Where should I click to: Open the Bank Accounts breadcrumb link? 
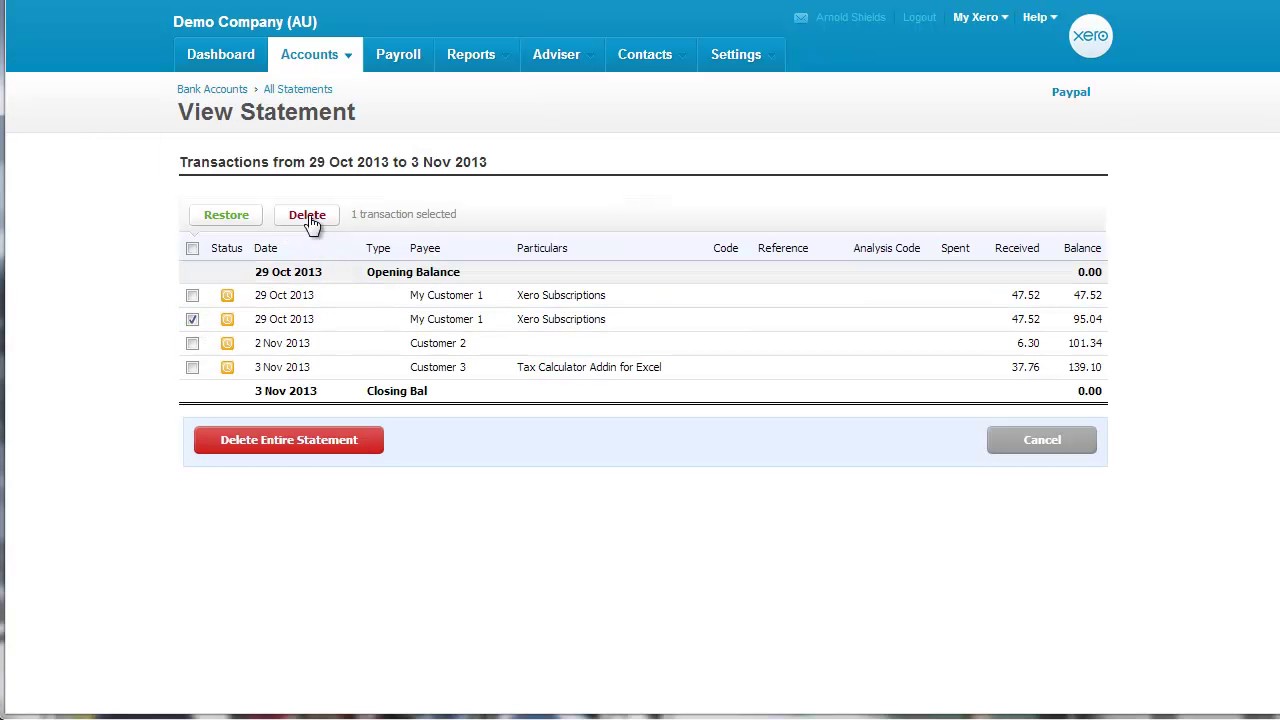tap(212, 89)
